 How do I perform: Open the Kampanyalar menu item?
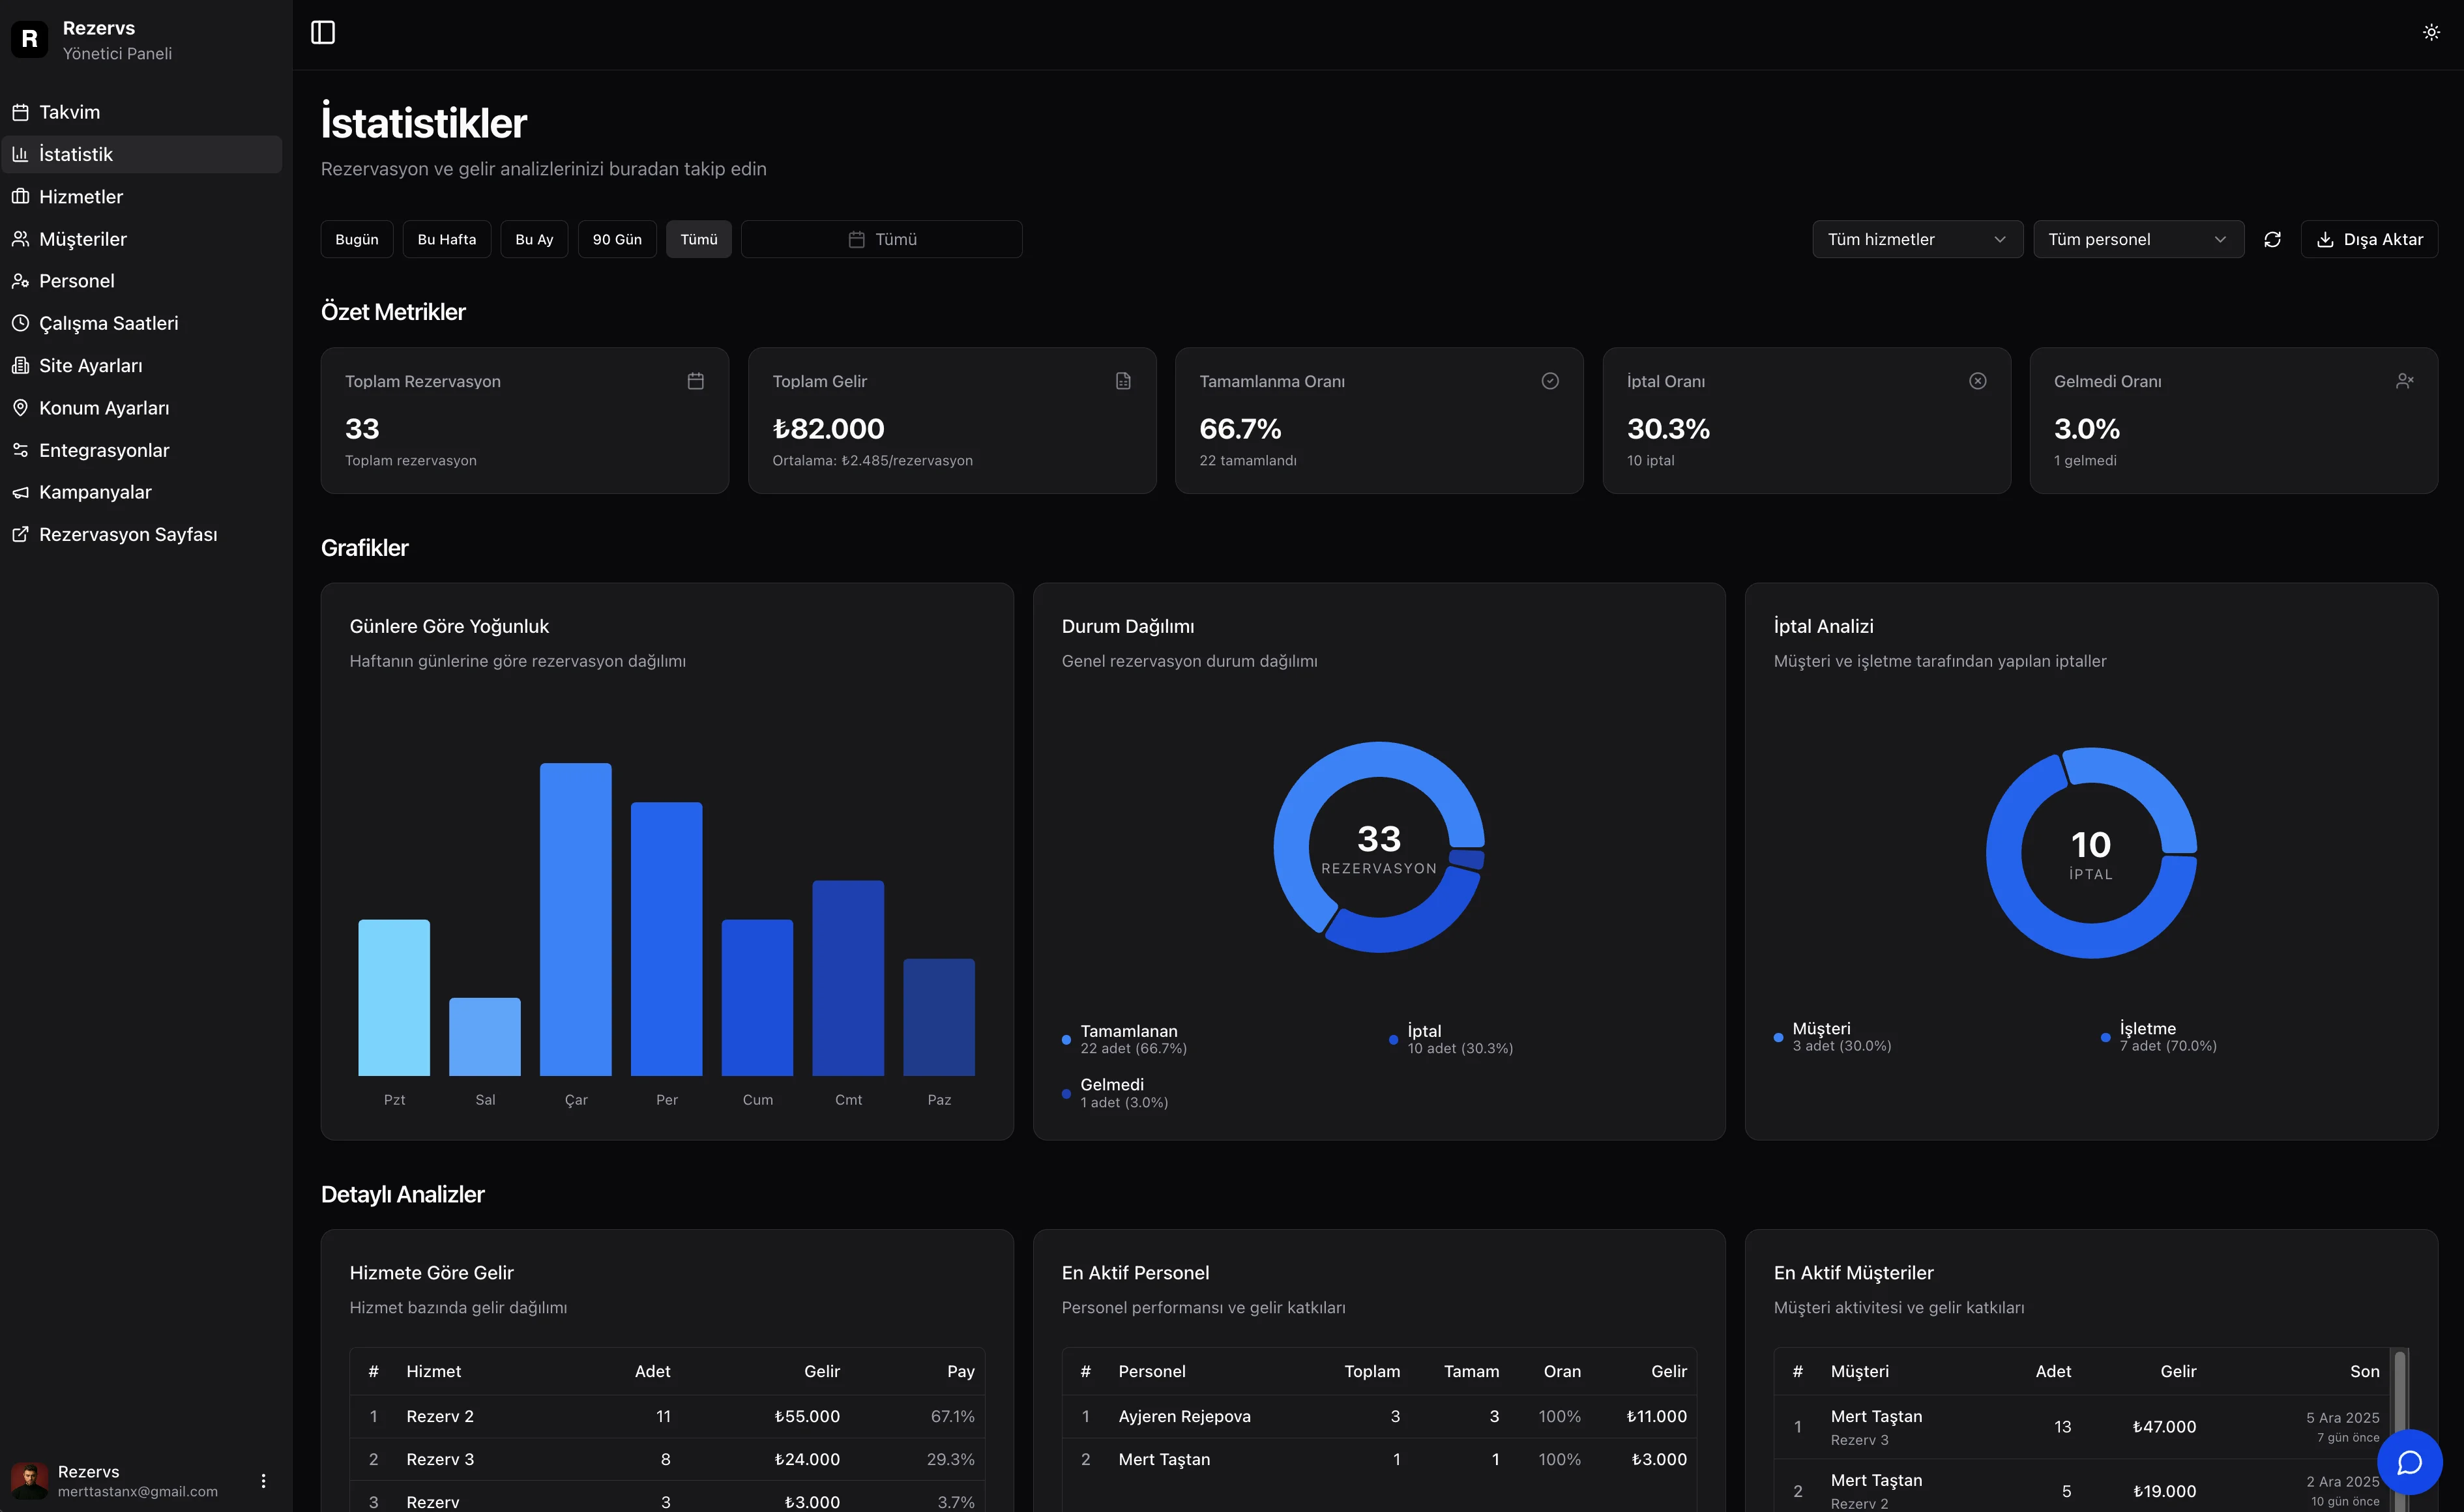coord(95,491)
